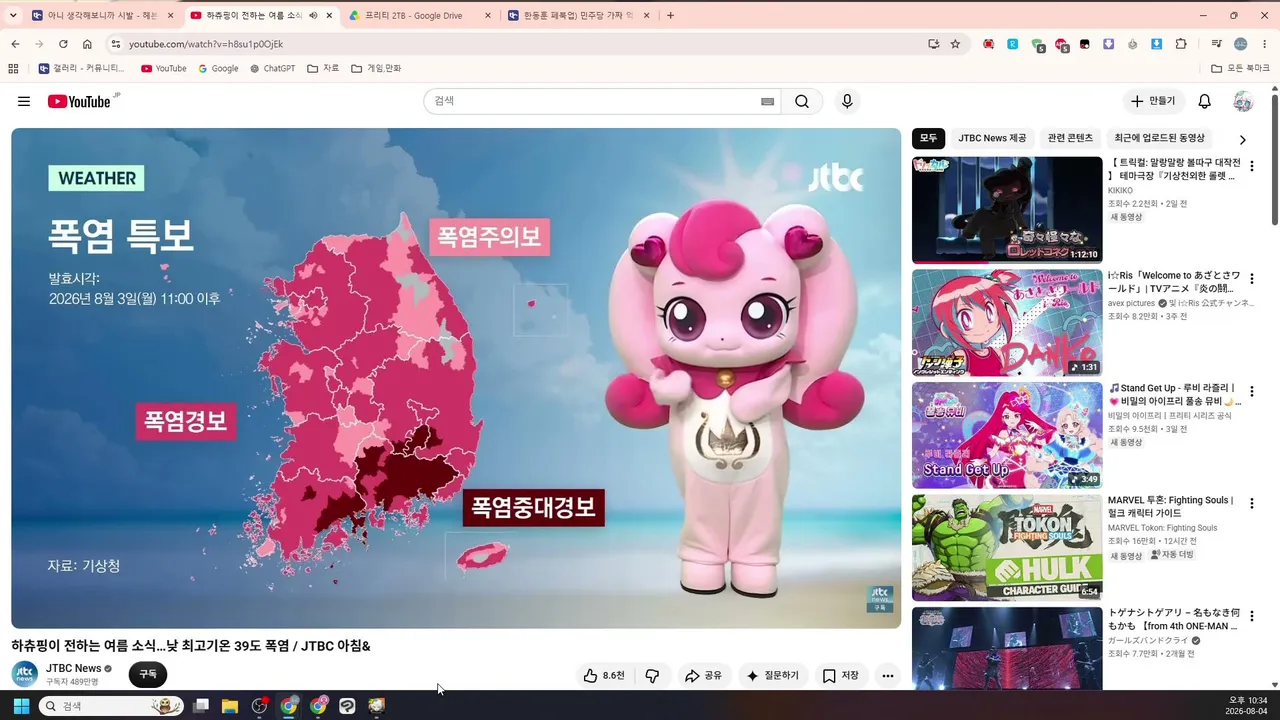Expand the tab search dropdown
The width and height of the screenshot is (1280, 720).
click(x=13, y=15)
